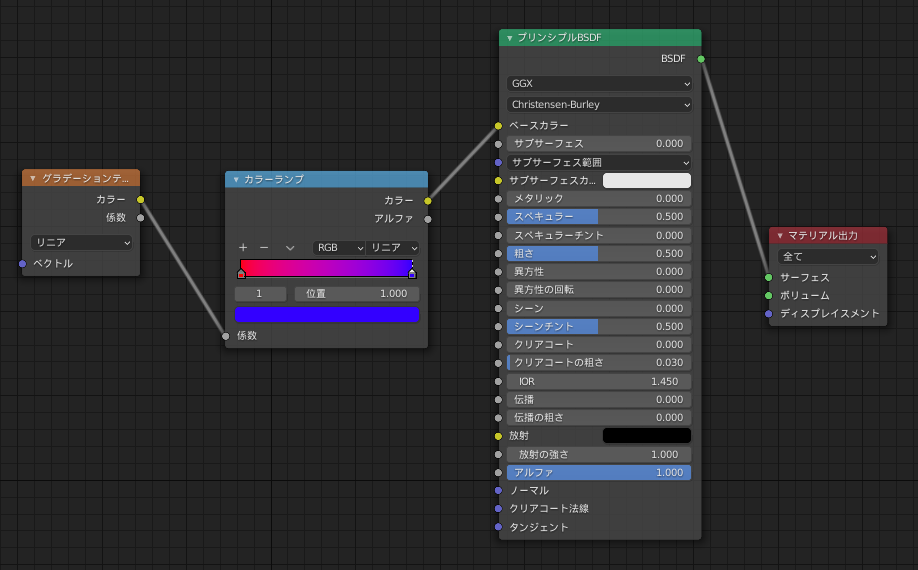The height and width of the screenshot is (570, 918).
Task: Click the 放射 emission input socket
Action: pyautogui.click(x=498, y=436)
